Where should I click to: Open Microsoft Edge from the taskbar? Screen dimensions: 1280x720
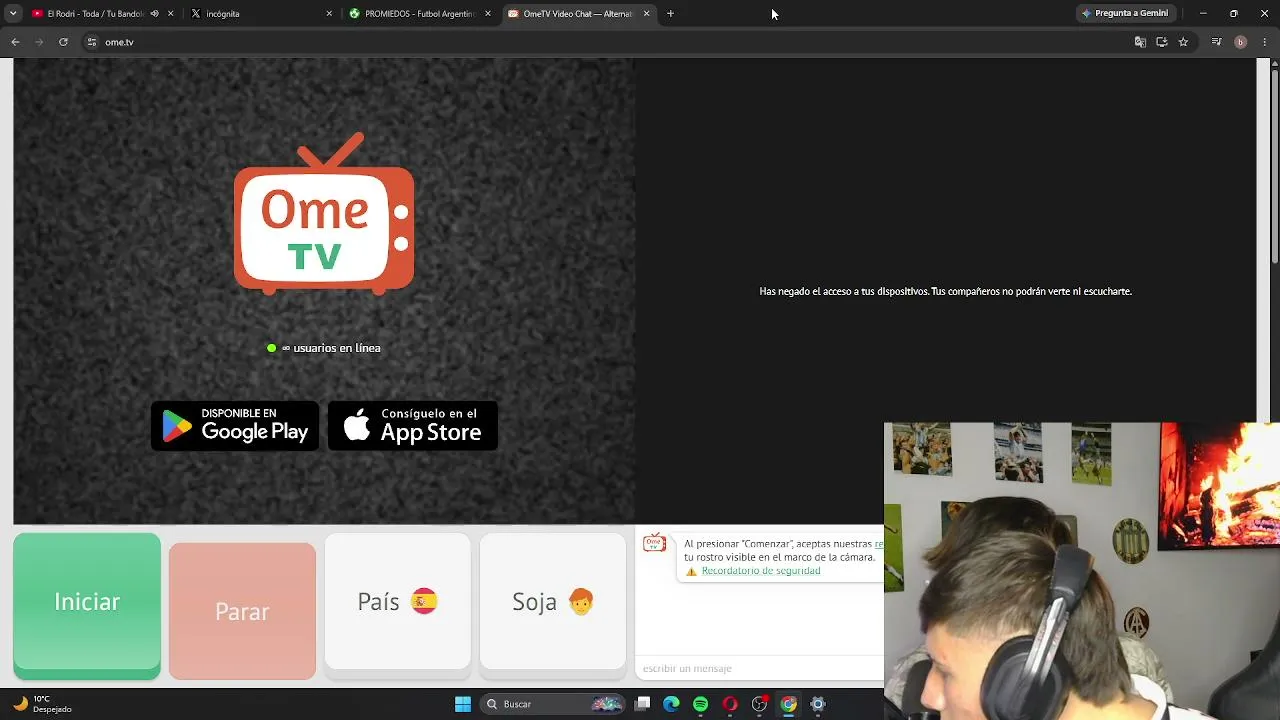tap(671, 704)
